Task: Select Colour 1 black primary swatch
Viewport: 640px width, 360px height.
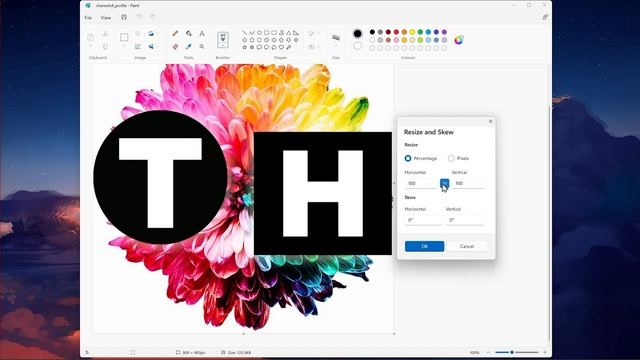Action: pyautogui.click(x=358, y=33)
